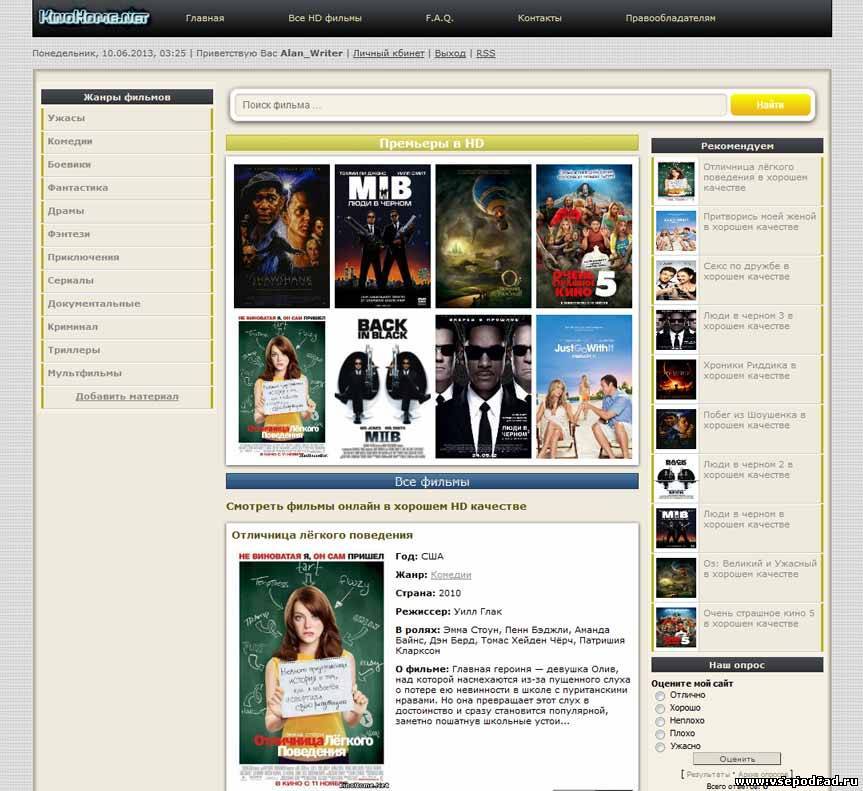The height and width of the screenshot is (791, 863).
Task: Select the Ужасно poll option
Action: tap(660, 747)
